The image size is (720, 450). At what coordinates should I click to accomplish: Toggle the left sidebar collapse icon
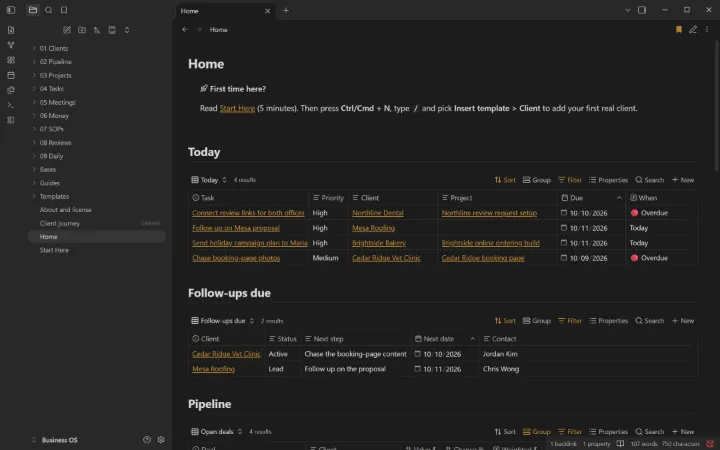coord(11,10)
